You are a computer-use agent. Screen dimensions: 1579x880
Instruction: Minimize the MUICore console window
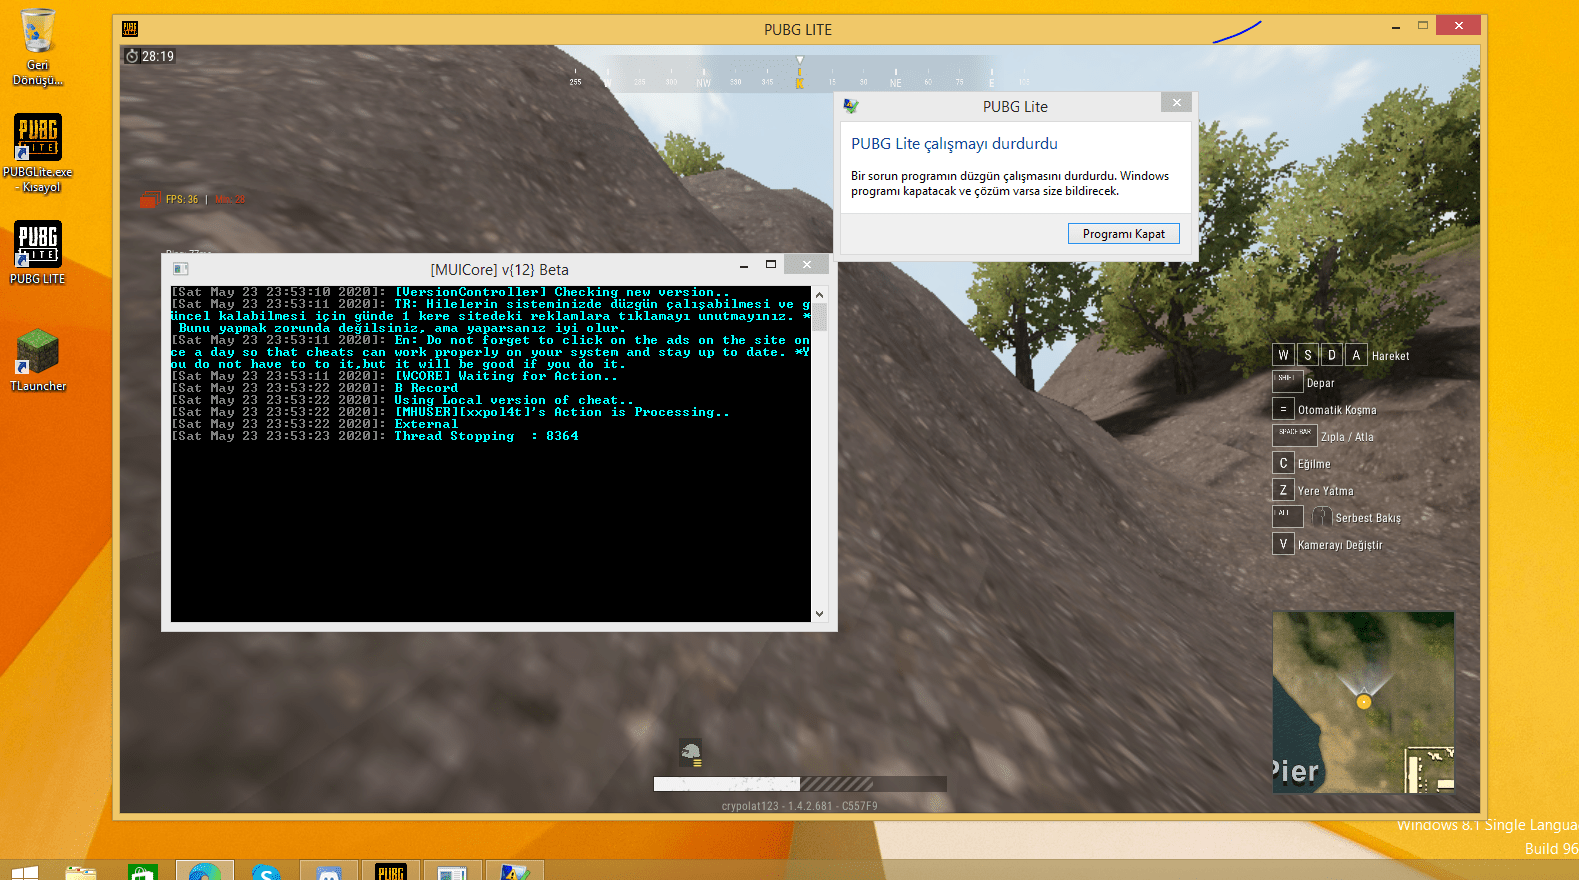coord(744,266)
